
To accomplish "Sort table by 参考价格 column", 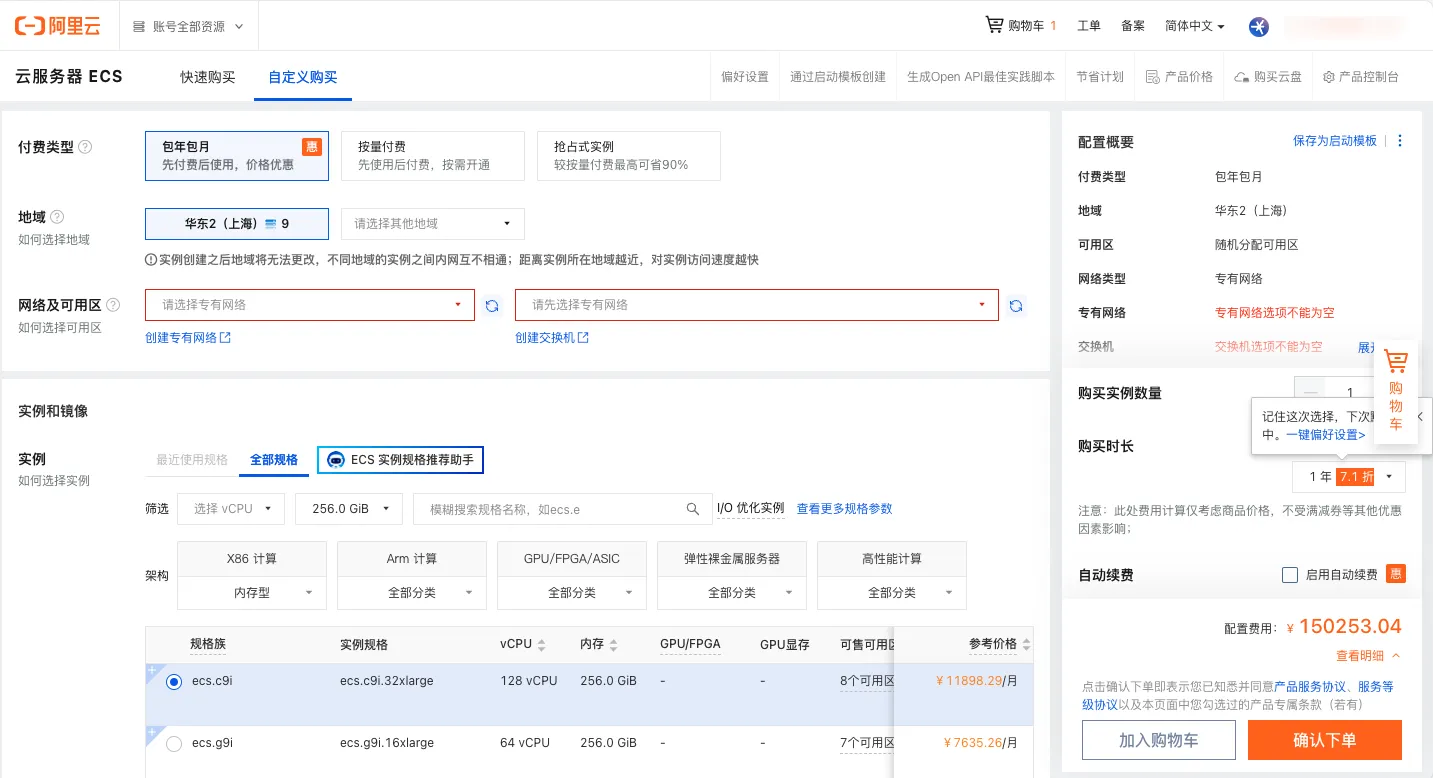I will [x=1026, y=645].
